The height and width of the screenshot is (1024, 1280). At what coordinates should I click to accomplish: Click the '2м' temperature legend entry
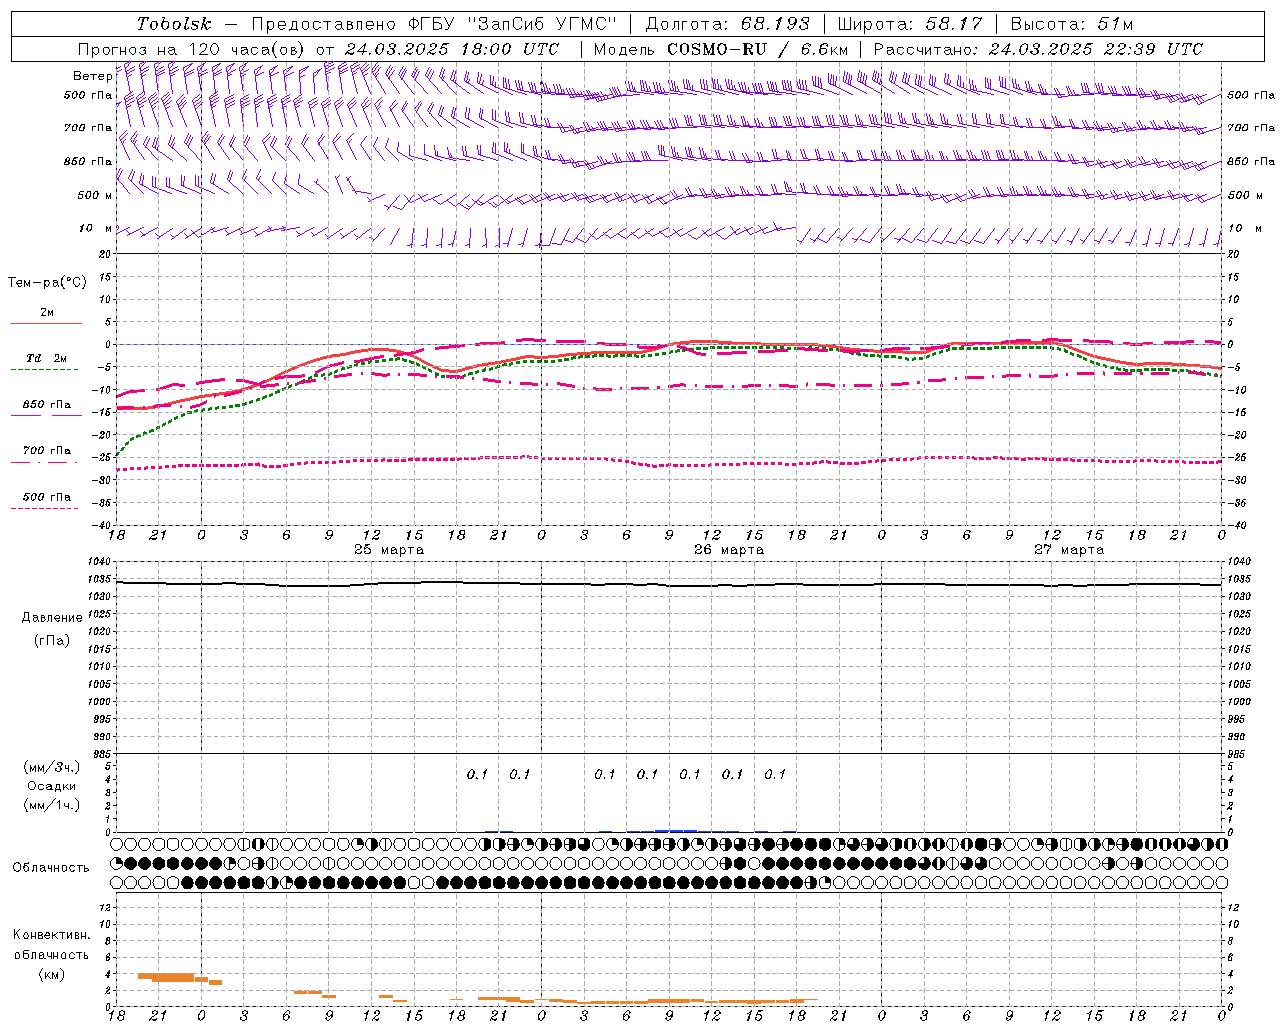[x=47, y=313]
